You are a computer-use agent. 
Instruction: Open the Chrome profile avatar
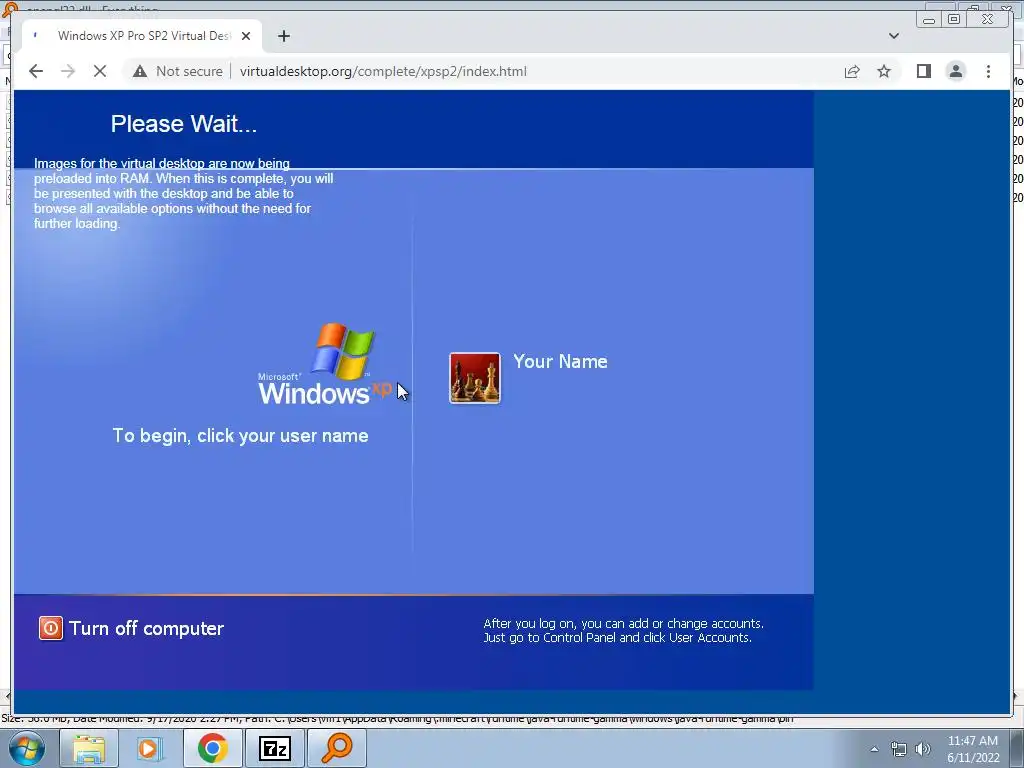click(955, 71)
